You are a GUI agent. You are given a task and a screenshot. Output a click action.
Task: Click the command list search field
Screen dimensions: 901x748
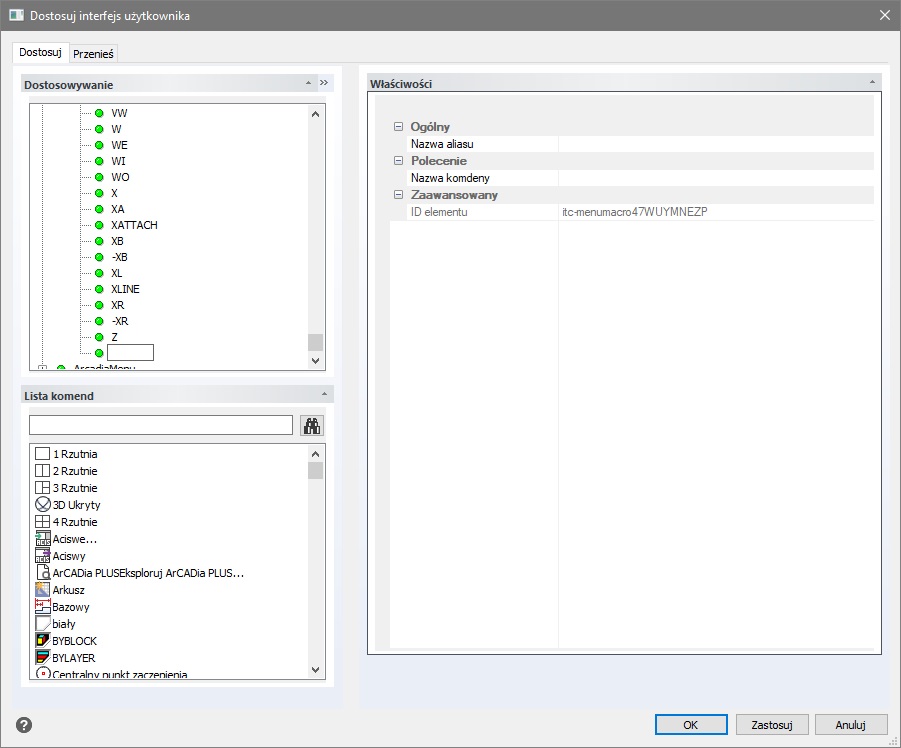160,425
